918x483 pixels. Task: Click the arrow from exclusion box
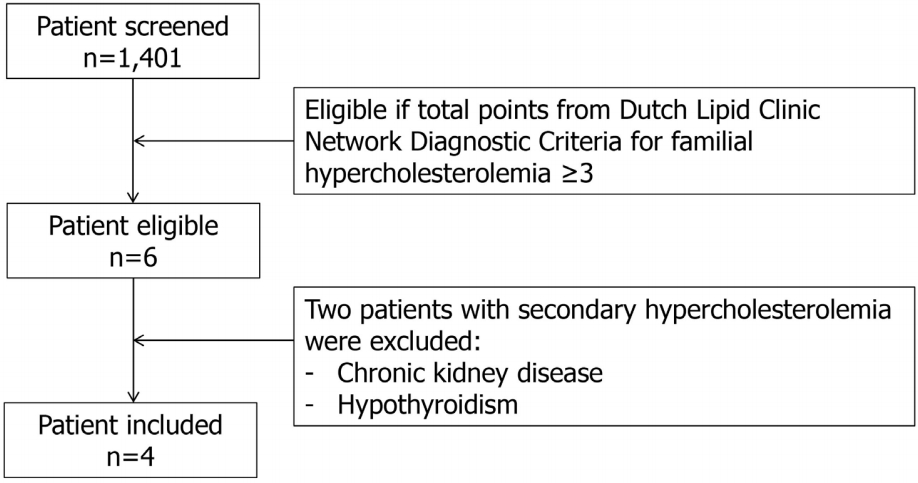(214, 340)
